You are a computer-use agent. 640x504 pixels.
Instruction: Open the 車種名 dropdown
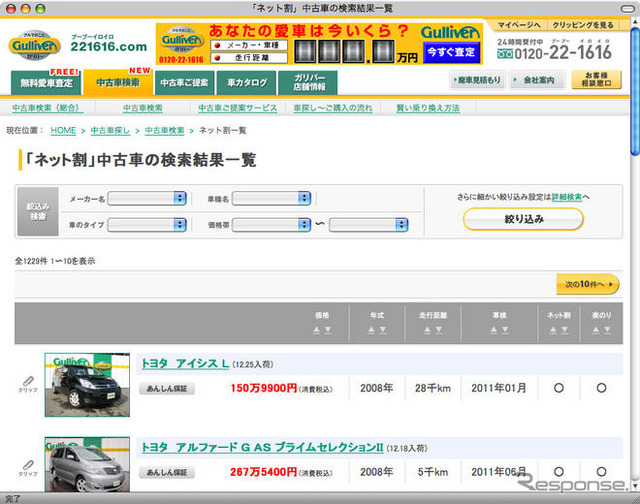tap(271, 198)
